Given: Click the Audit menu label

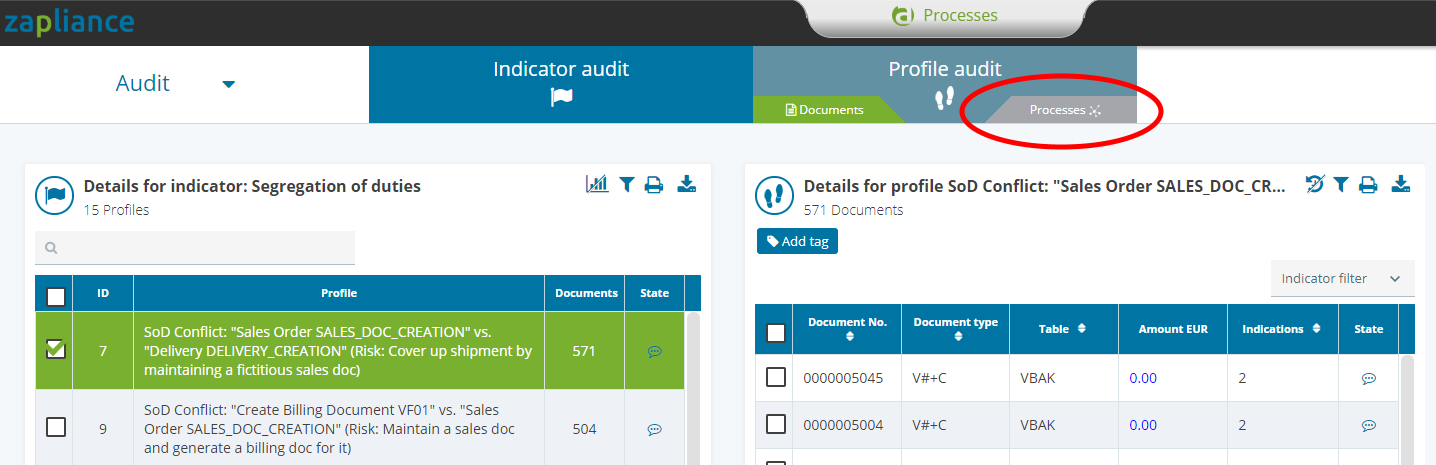Looking at the screenshot, I should pyautogui.click(x=143, y=83).
